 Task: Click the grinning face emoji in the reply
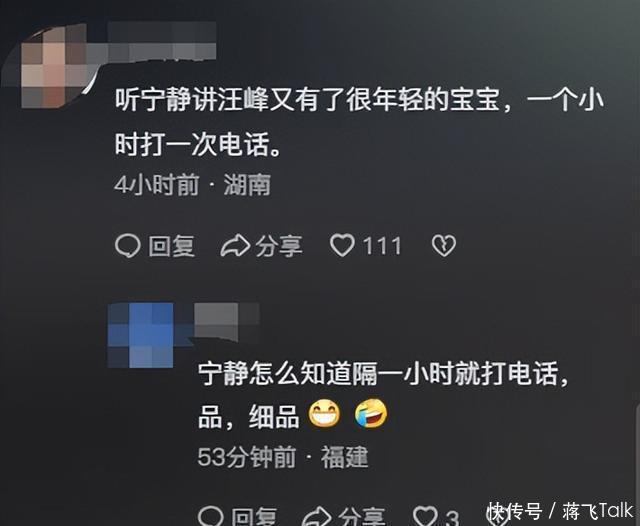click(x=324, y=413)
